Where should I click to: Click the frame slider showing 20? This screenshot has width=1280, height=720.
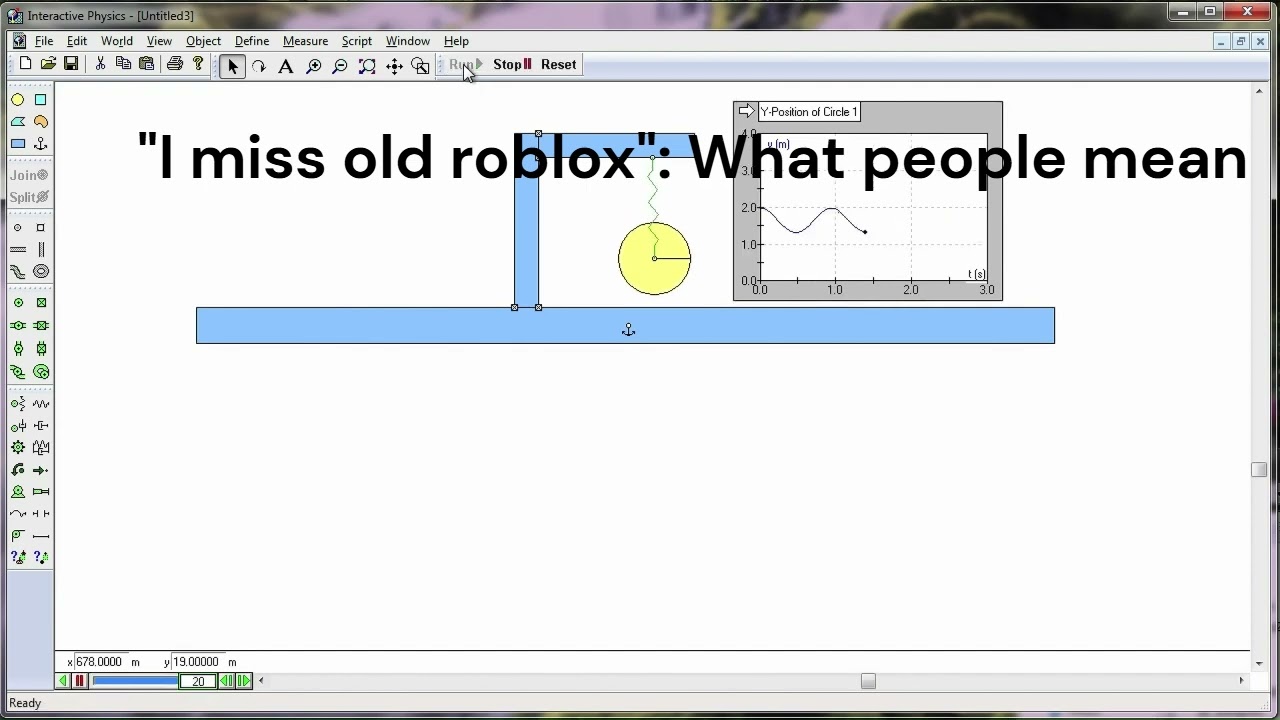[x=198, y=681]
